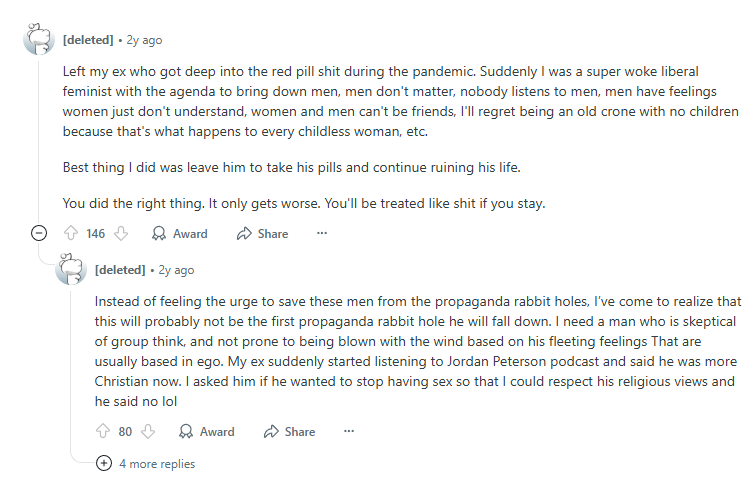Downvote the top comment with 146 points
Image resolution: width=750 pixels, height=480 pixels.
tap(121, 233)
